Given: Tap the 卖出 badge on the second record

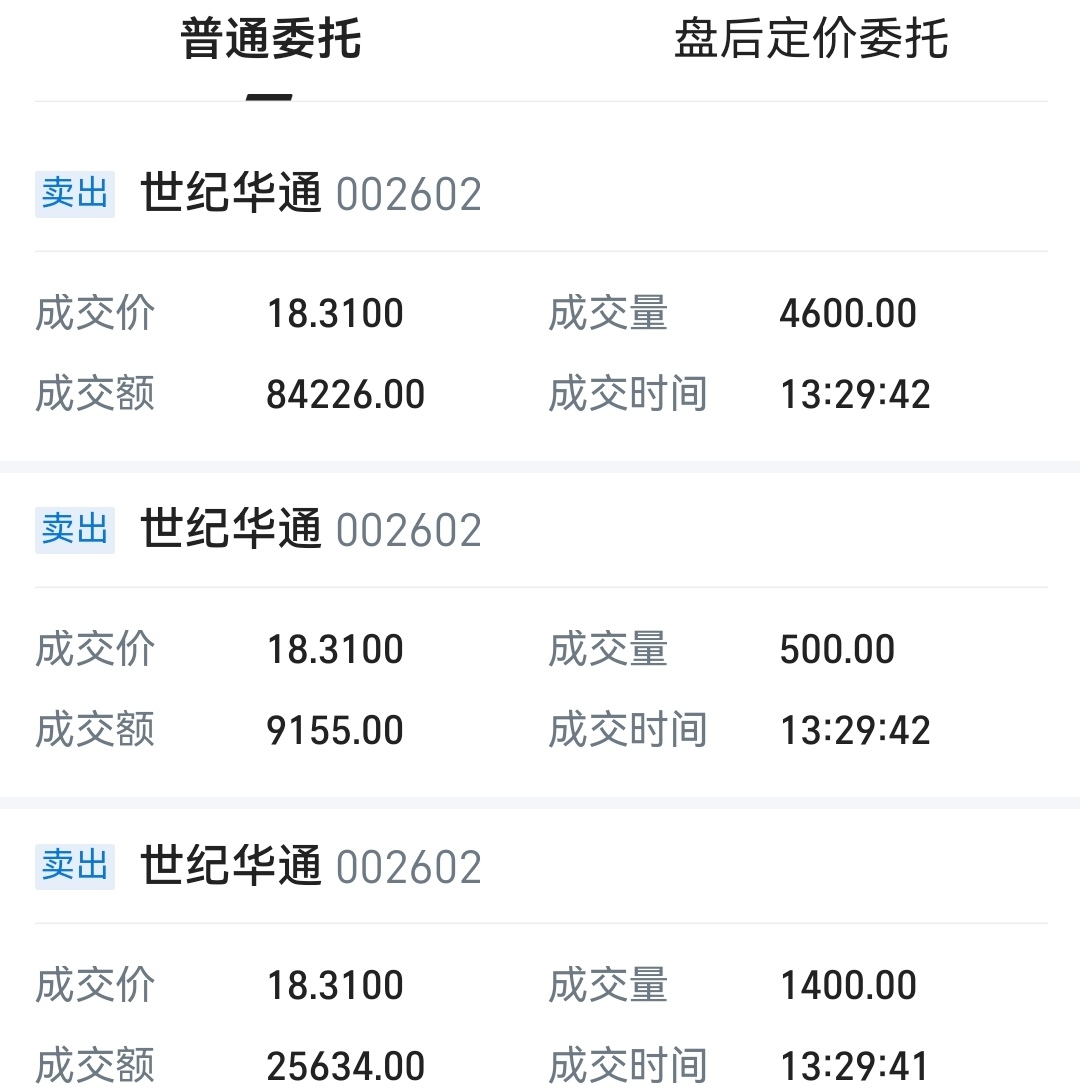Looking at the screenshot, I should coord(75,530).
